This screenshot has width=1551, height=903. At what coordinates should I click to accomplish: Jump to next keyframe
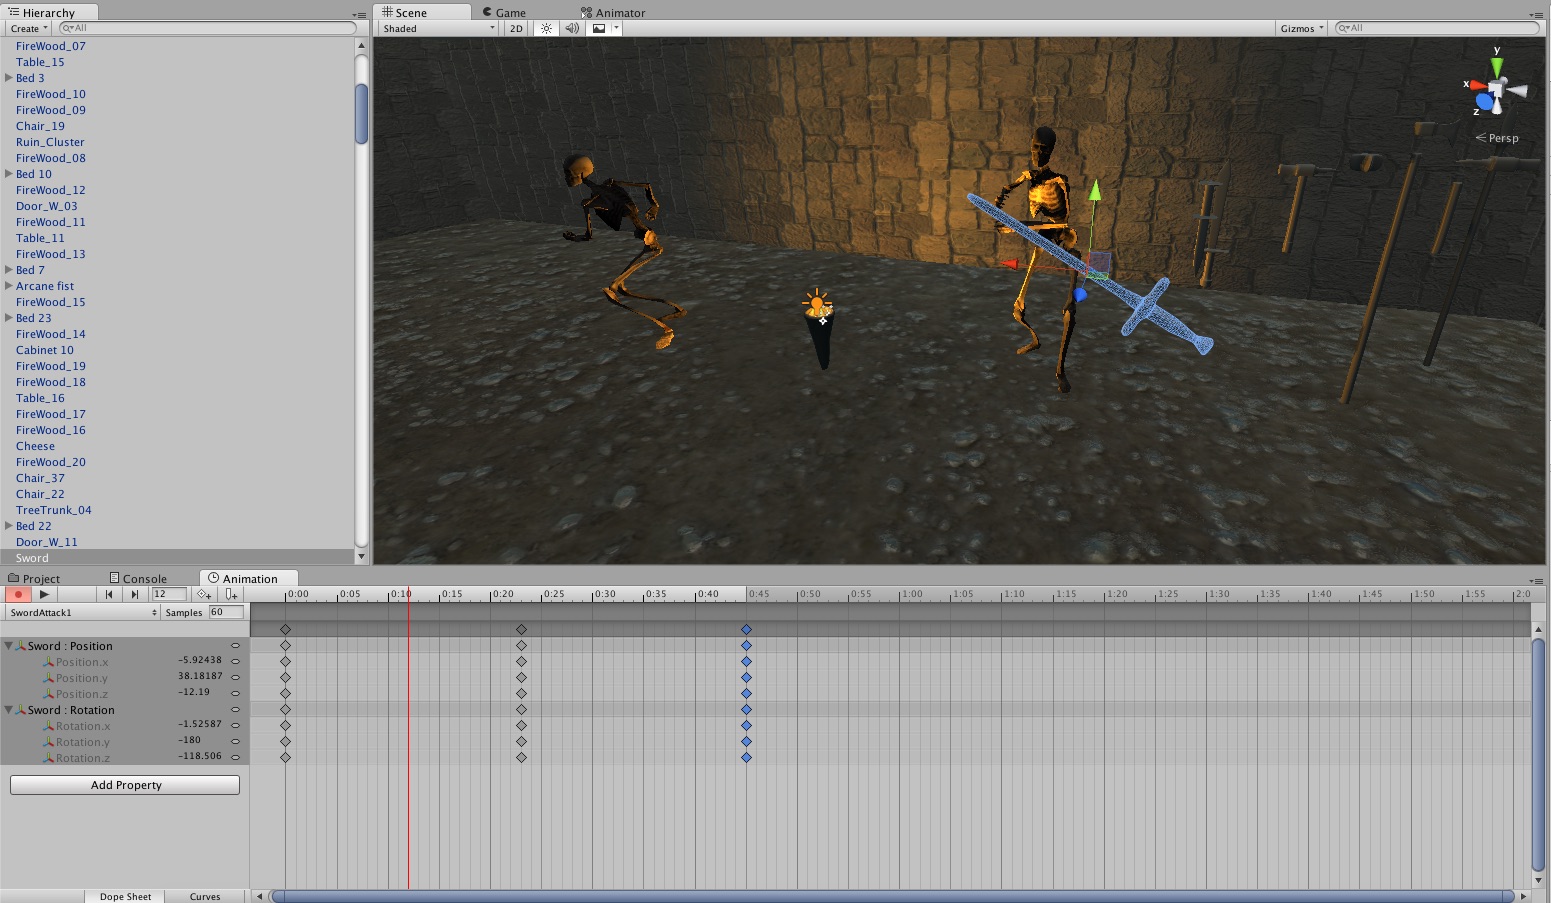[135, 594]
